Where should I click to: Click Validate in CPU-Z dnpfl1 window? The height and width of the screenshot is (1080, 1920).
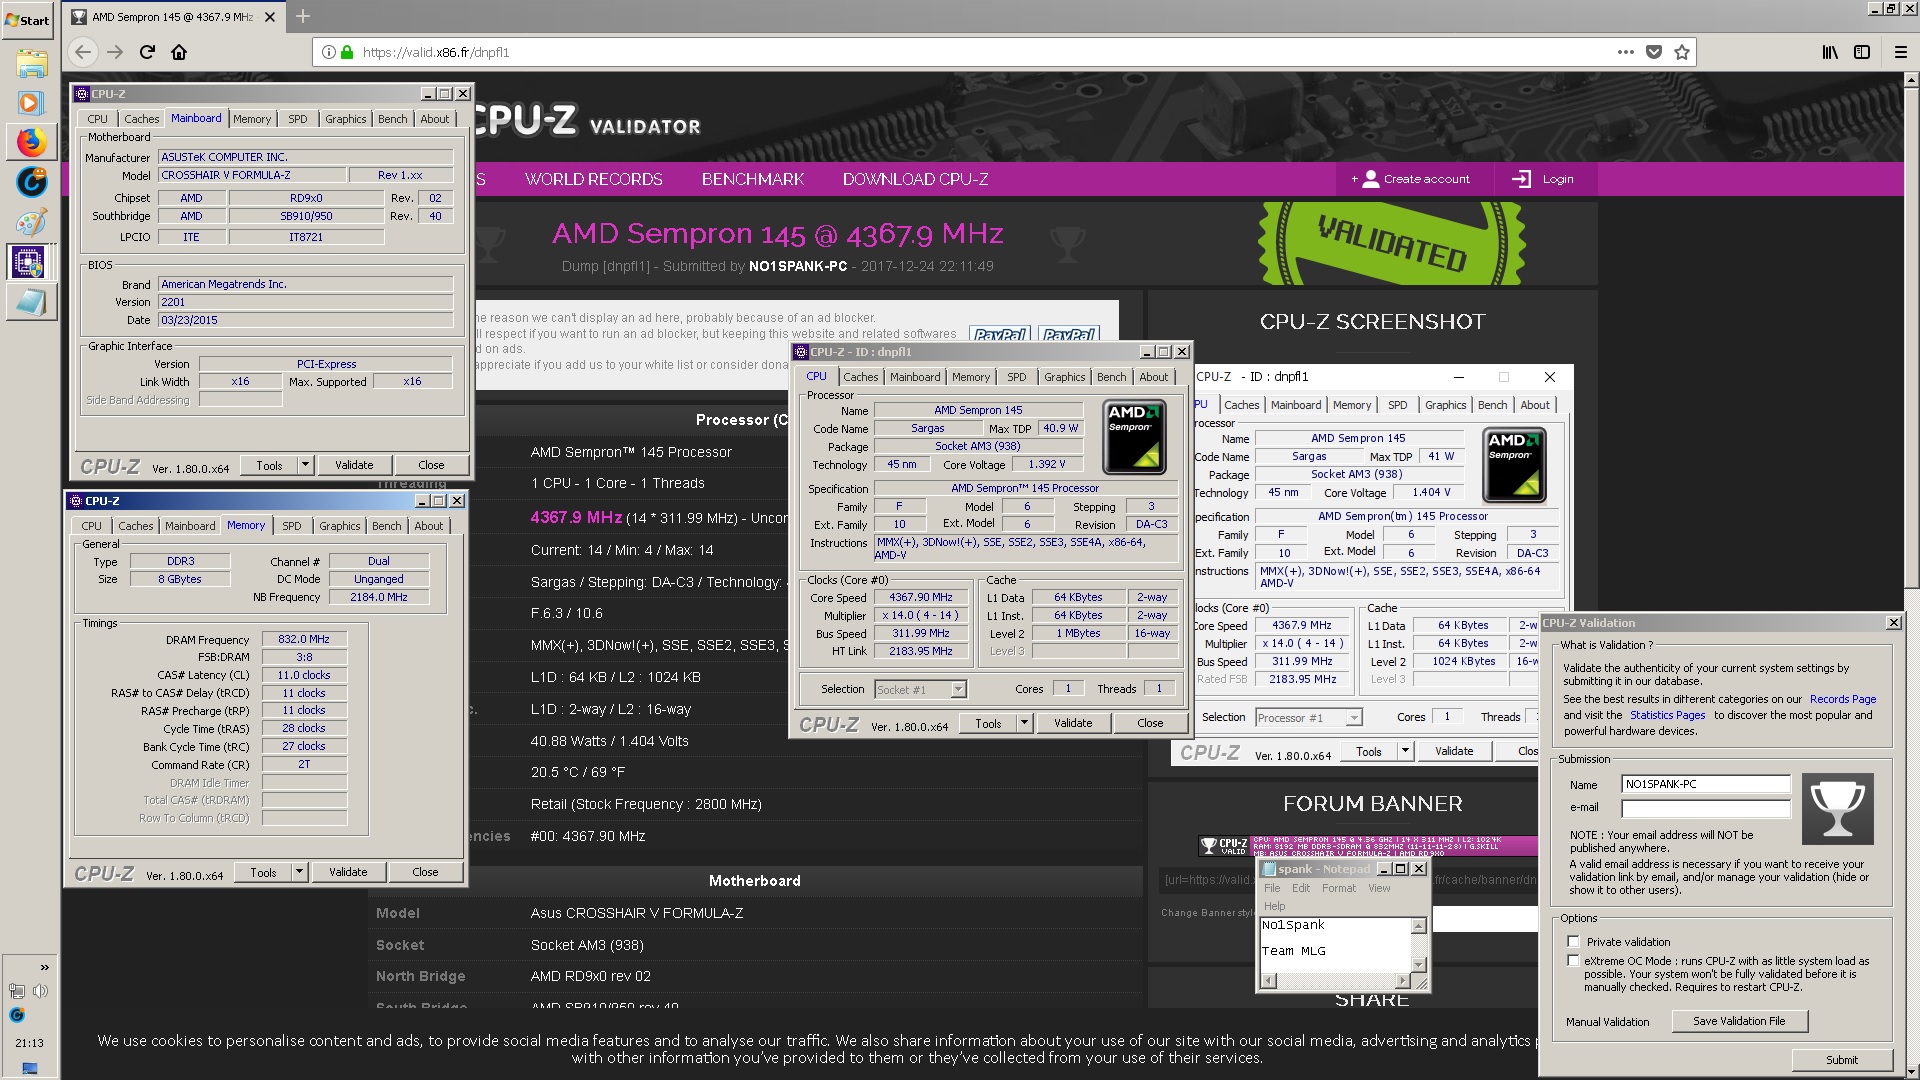point(1073,723)
